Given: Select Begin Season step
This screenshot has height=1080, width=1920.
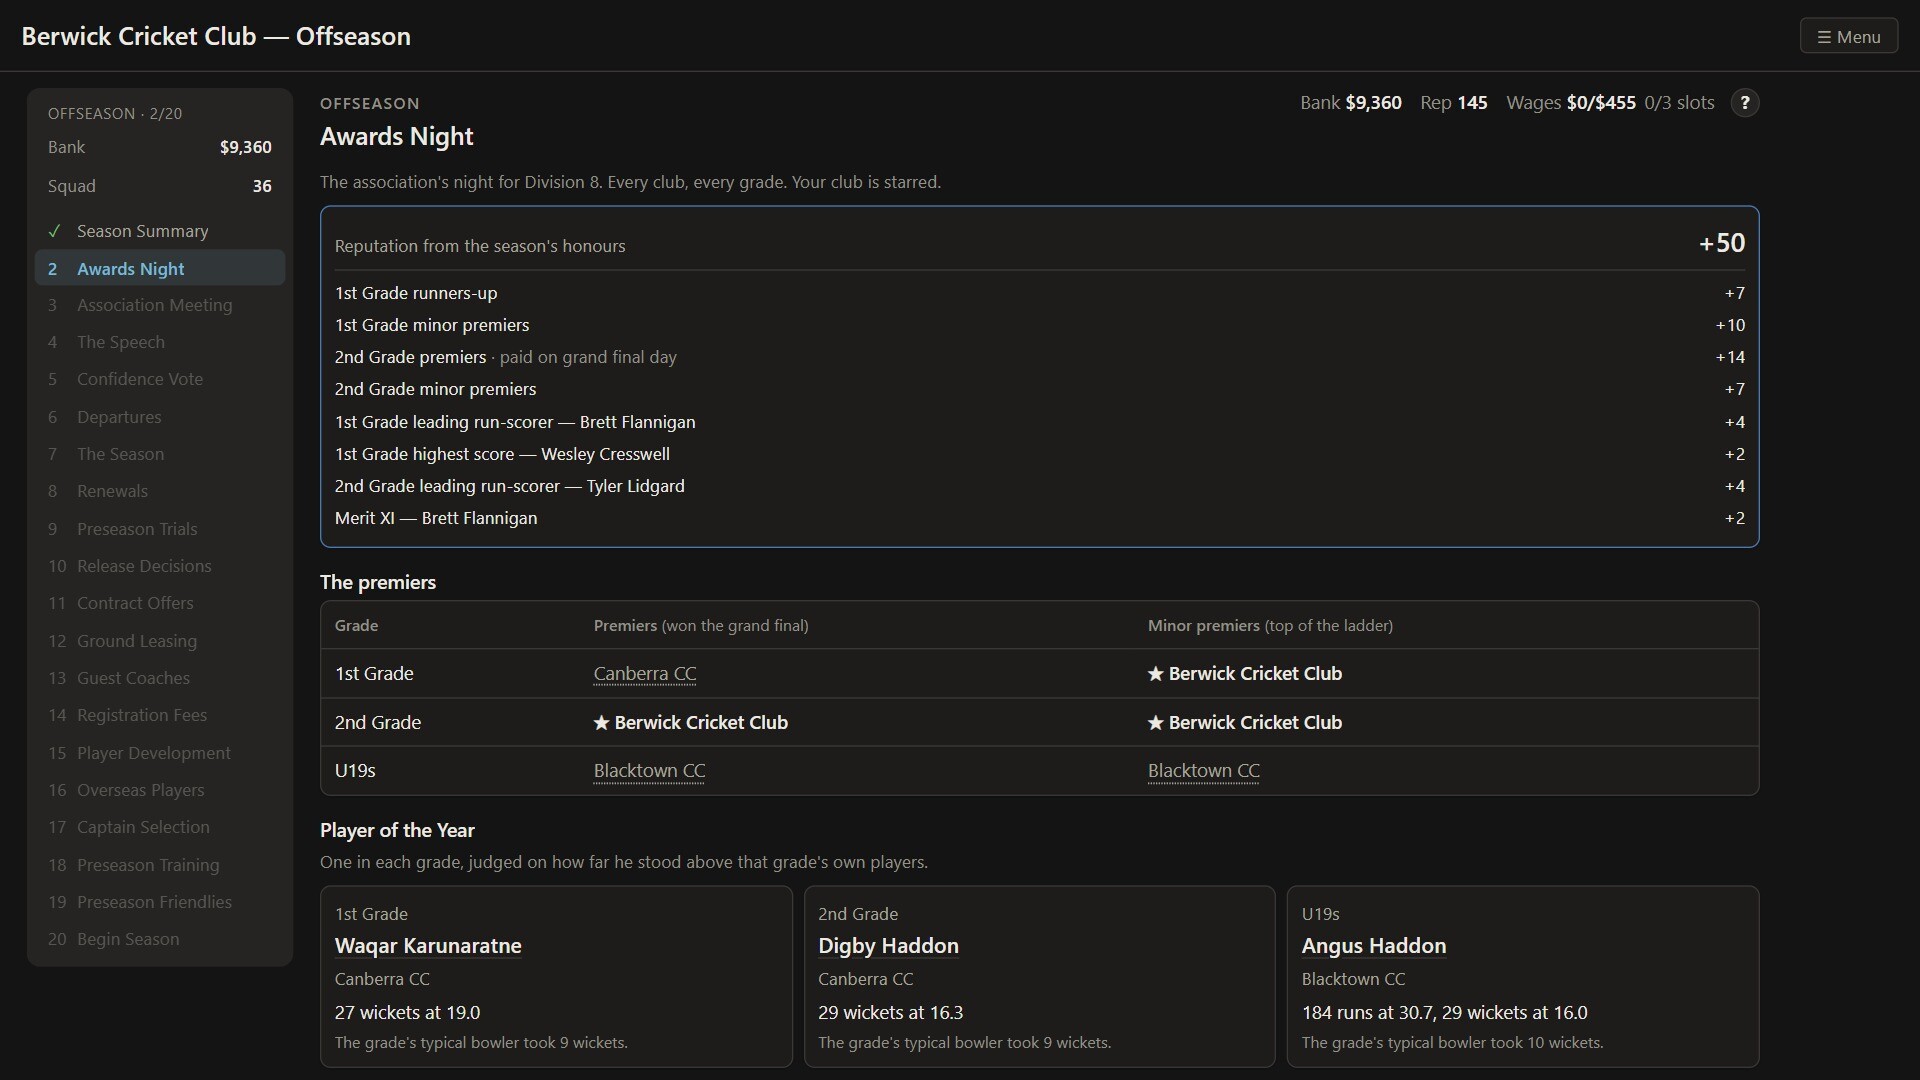Looking at the screenshot, I should [x=160, y=939].
